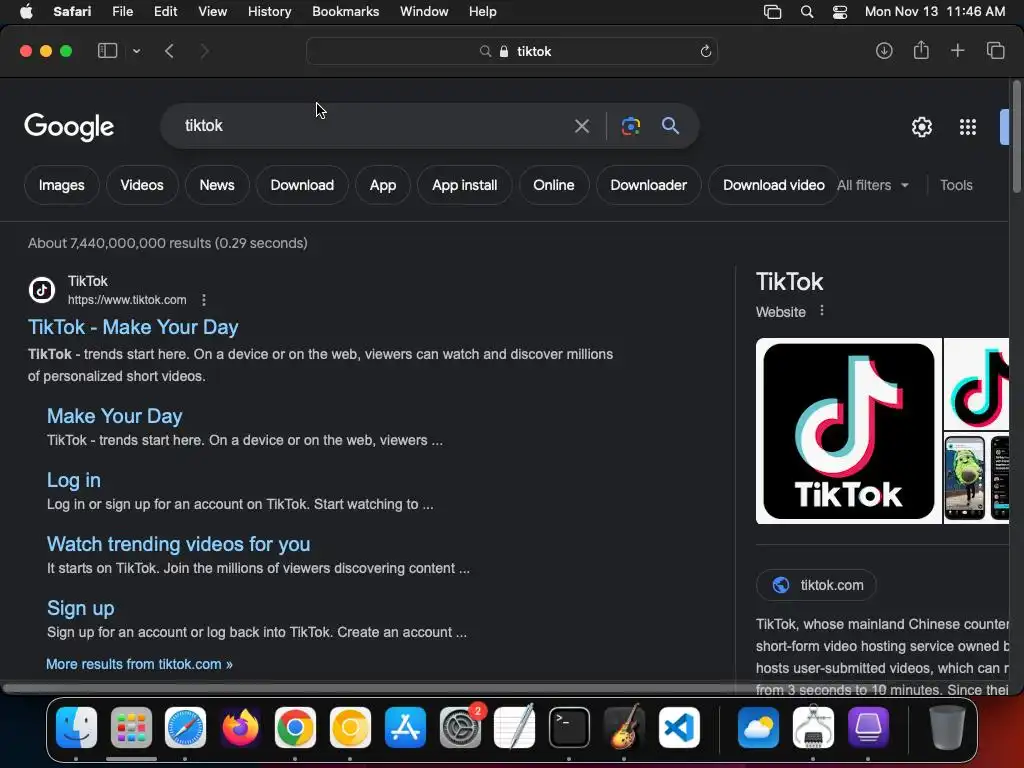Screen dimensions: 1024x768
Task: Click the blue magnifier search button
Action: coord(671,126)
